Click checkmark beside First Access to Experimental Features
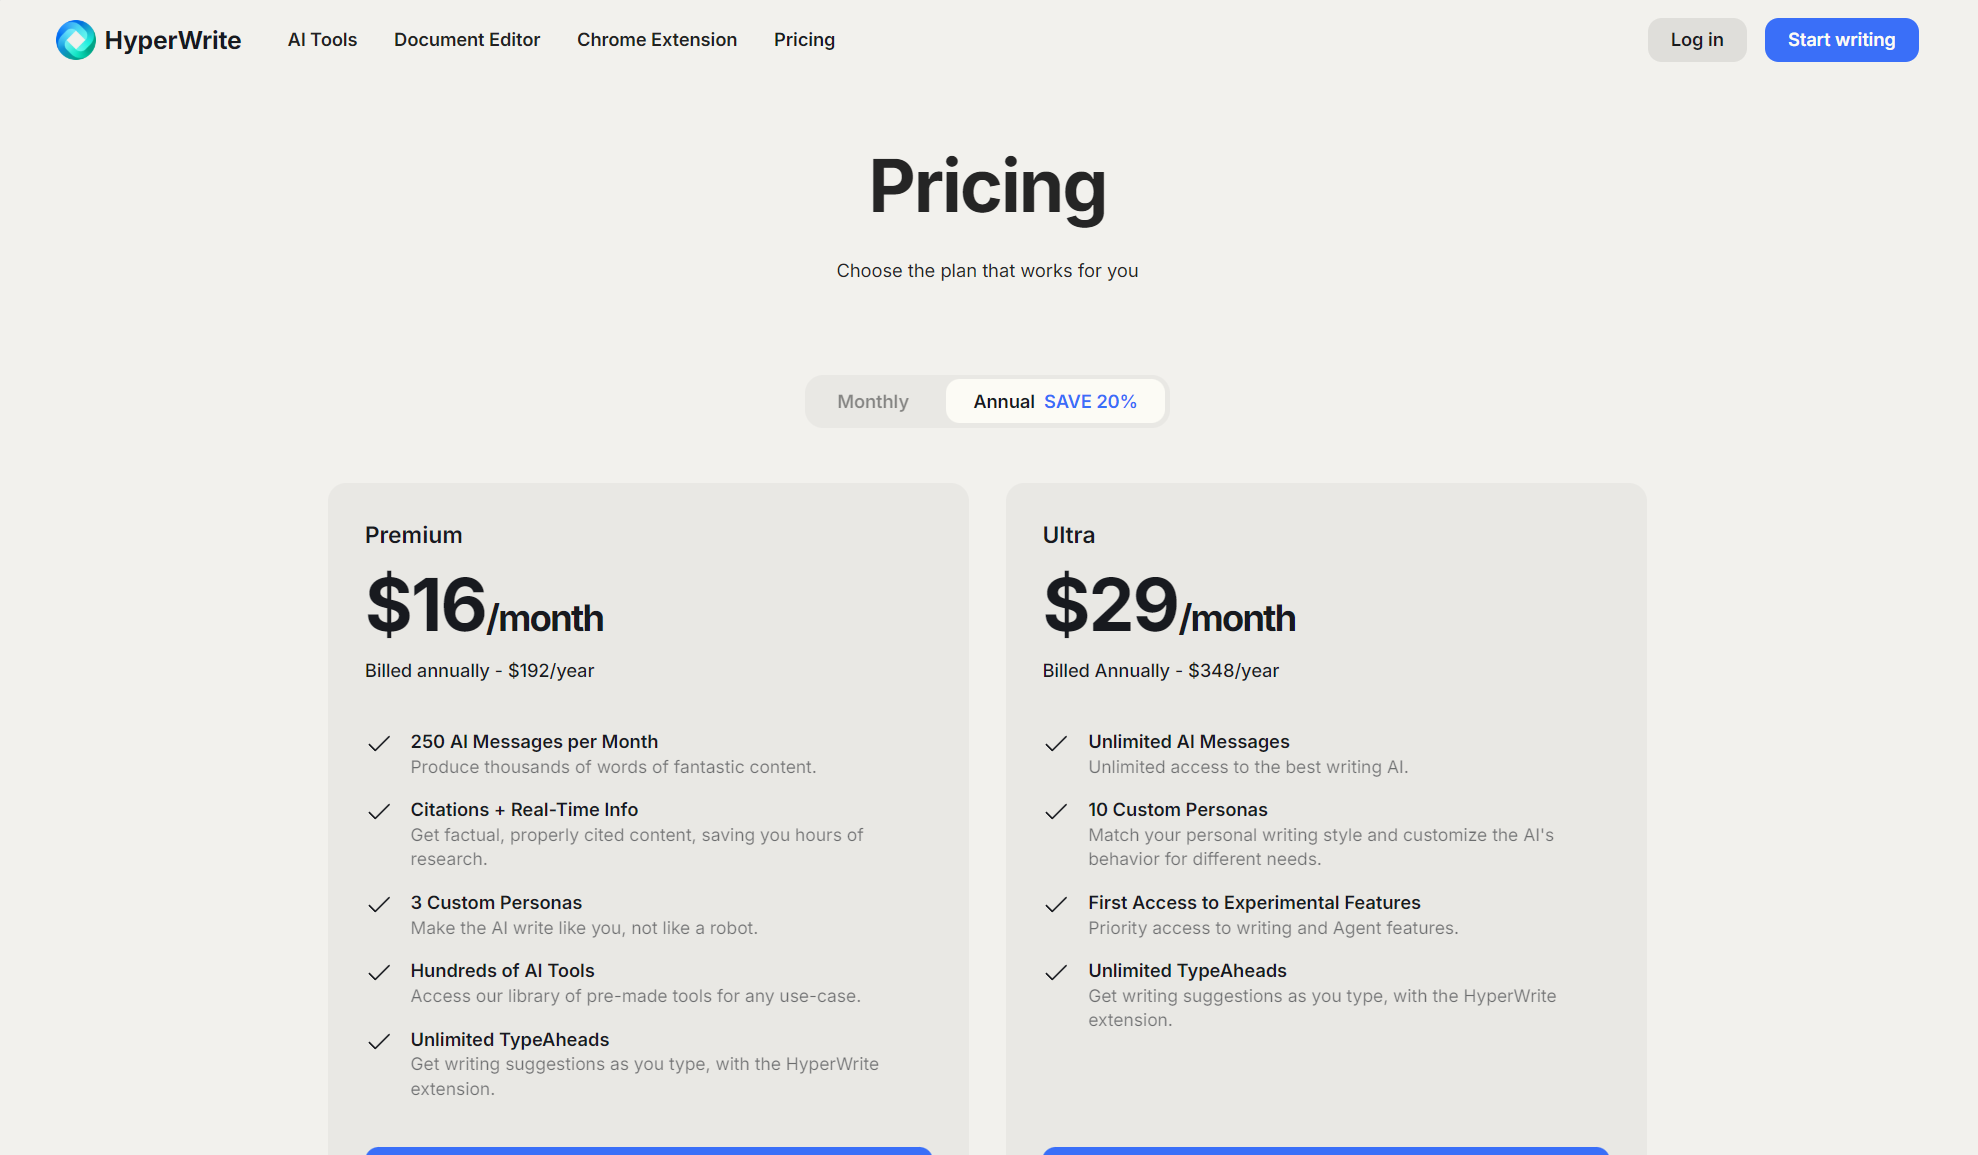The image size is (1978, 1155). click(x=1056, y=904)
